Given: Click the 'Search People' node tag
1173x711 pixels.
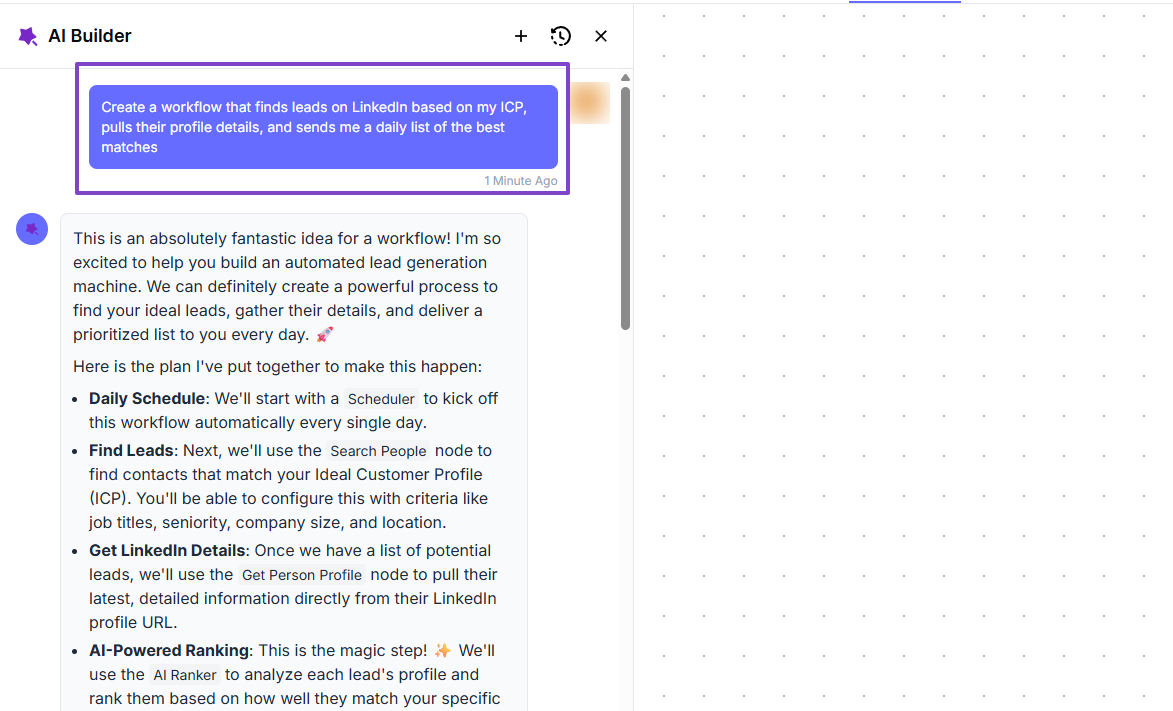Looking at the screenshot, I should (x=379, y=451).
